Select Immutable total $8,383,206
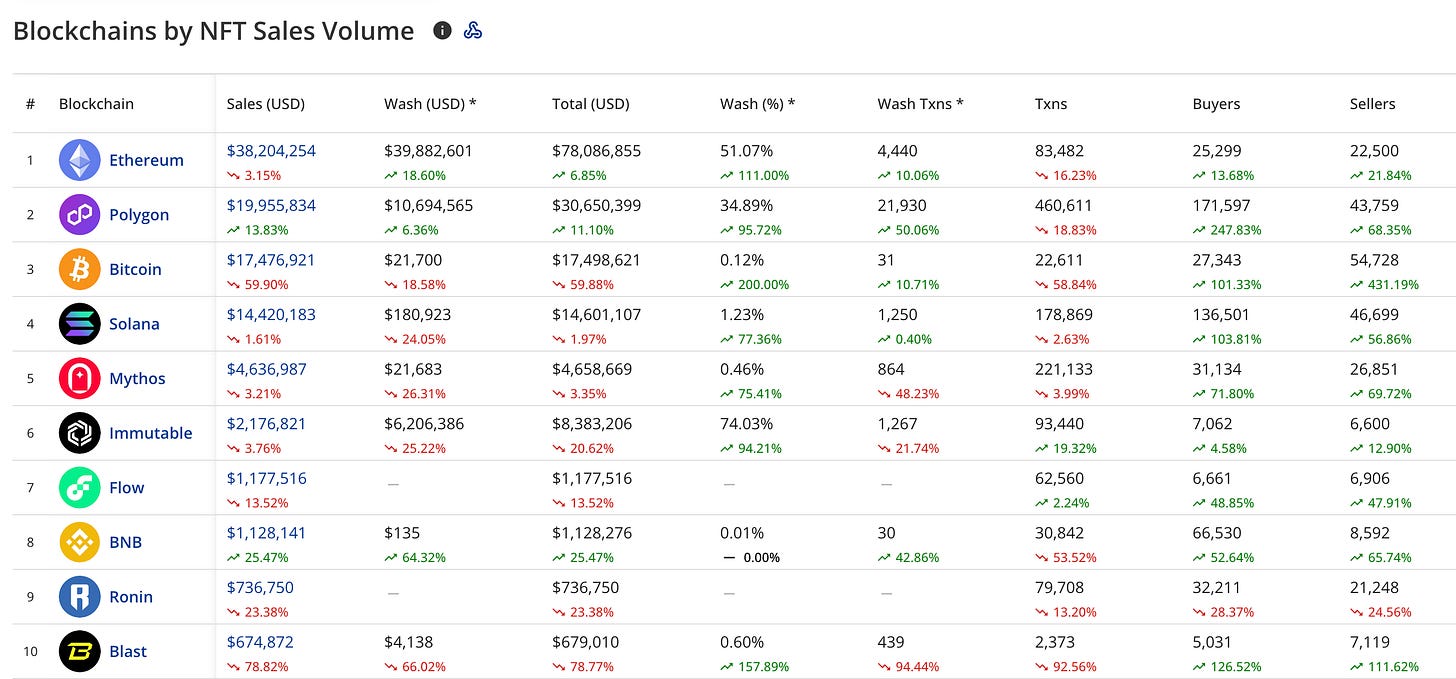The image size is (1456, 679). tap(592, 423)
